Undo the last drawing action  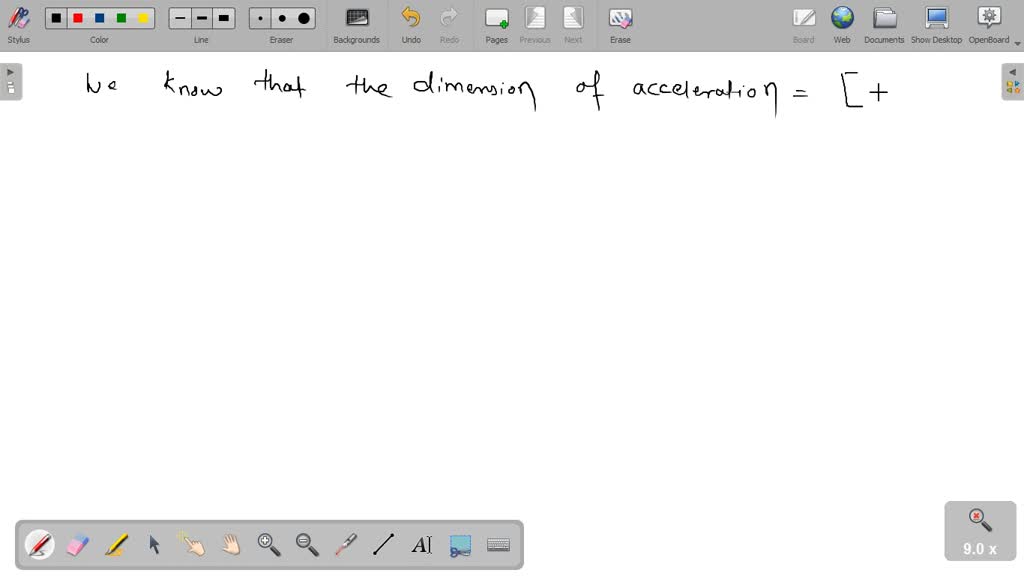411,22
